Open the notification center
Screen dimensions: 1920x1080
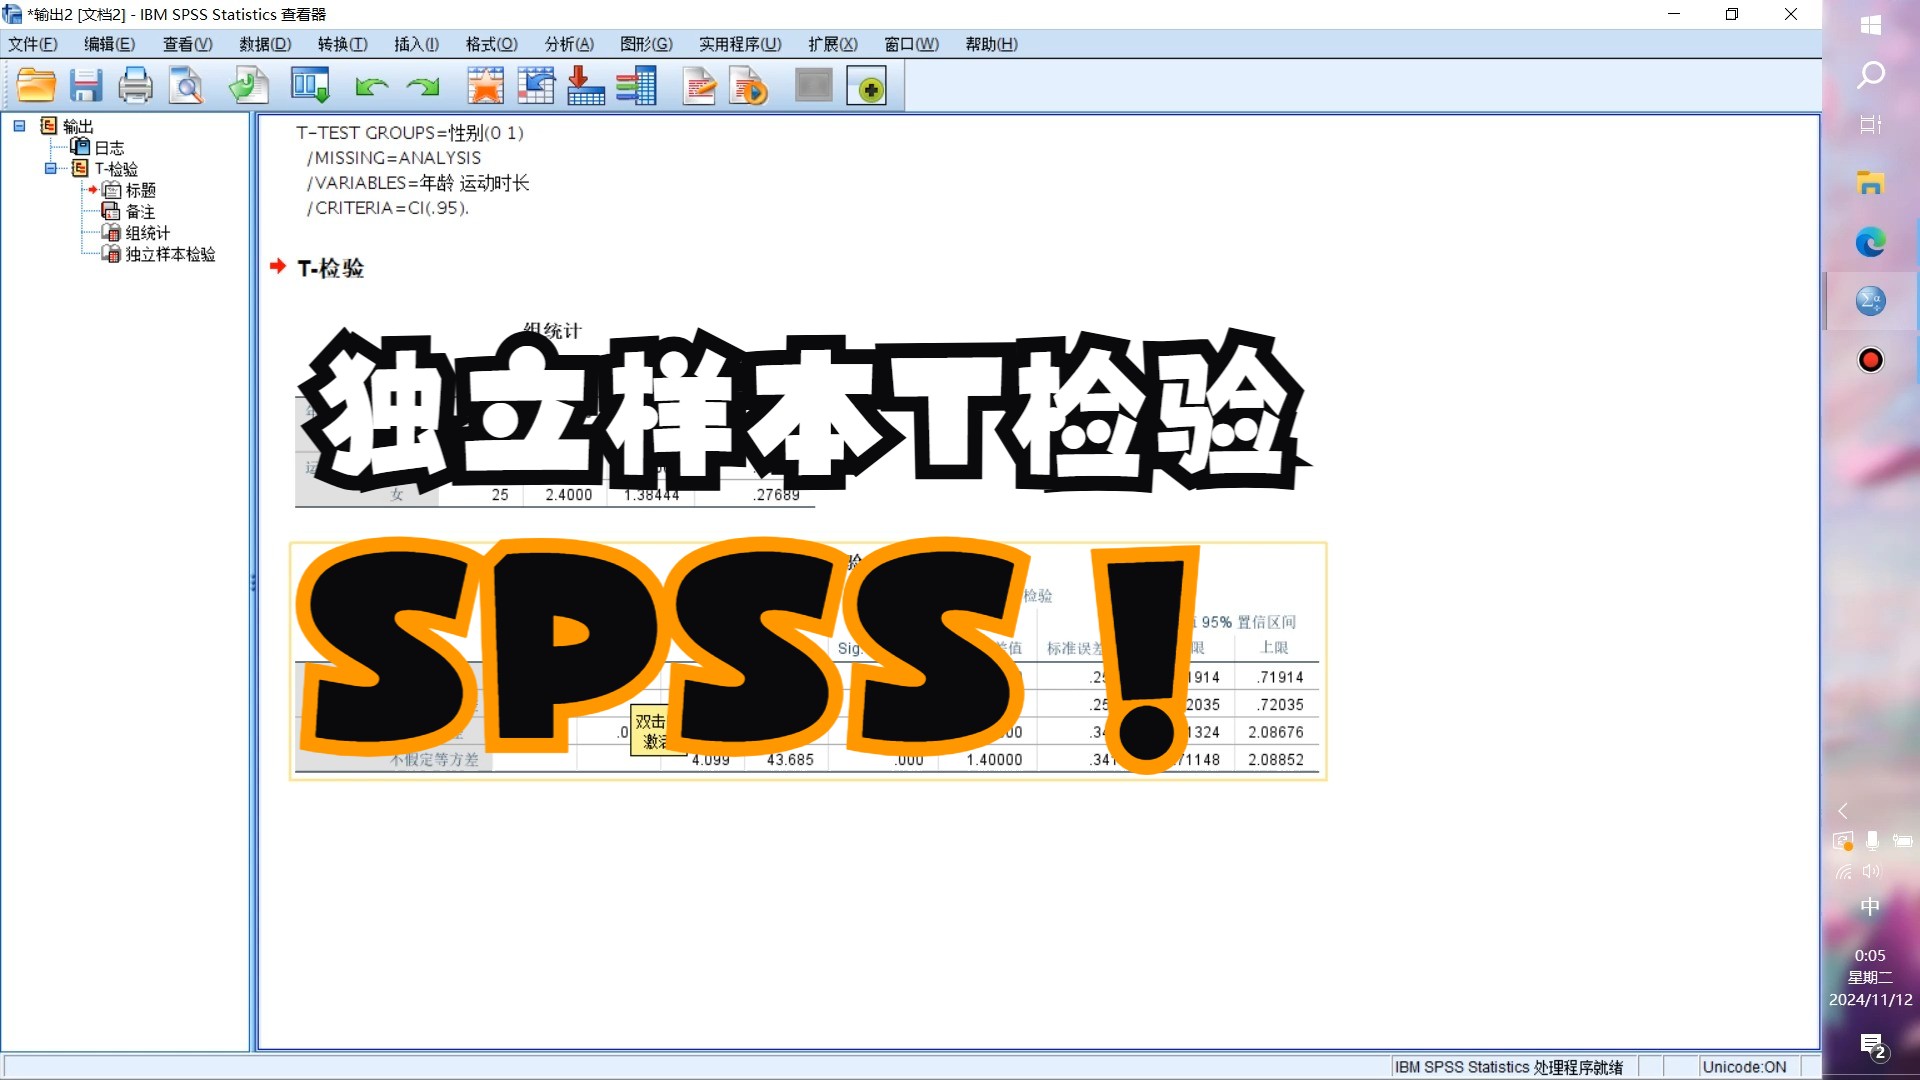[1872, 1047]
